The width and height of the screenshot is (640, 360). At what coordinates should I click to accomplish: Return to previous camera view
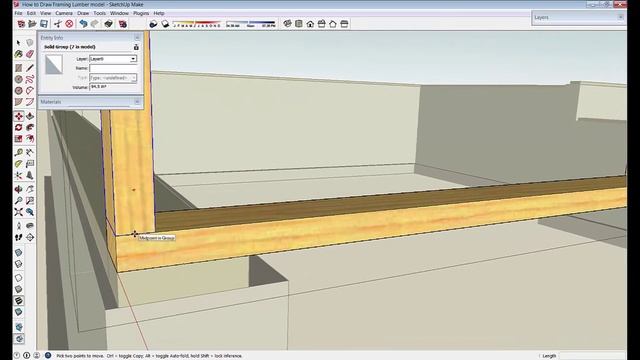pos(30,212)
